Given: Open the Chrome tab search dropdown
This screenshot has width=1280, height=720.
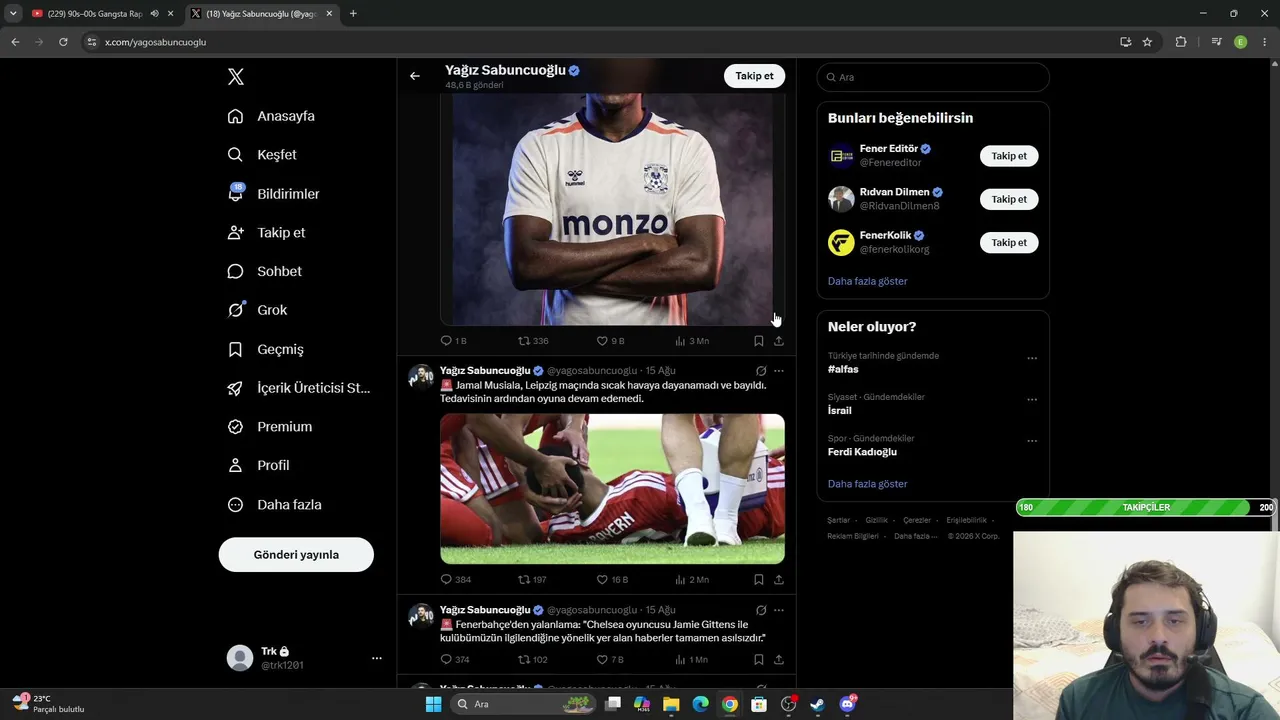Looking at the screenshot, I should [13, 14].
